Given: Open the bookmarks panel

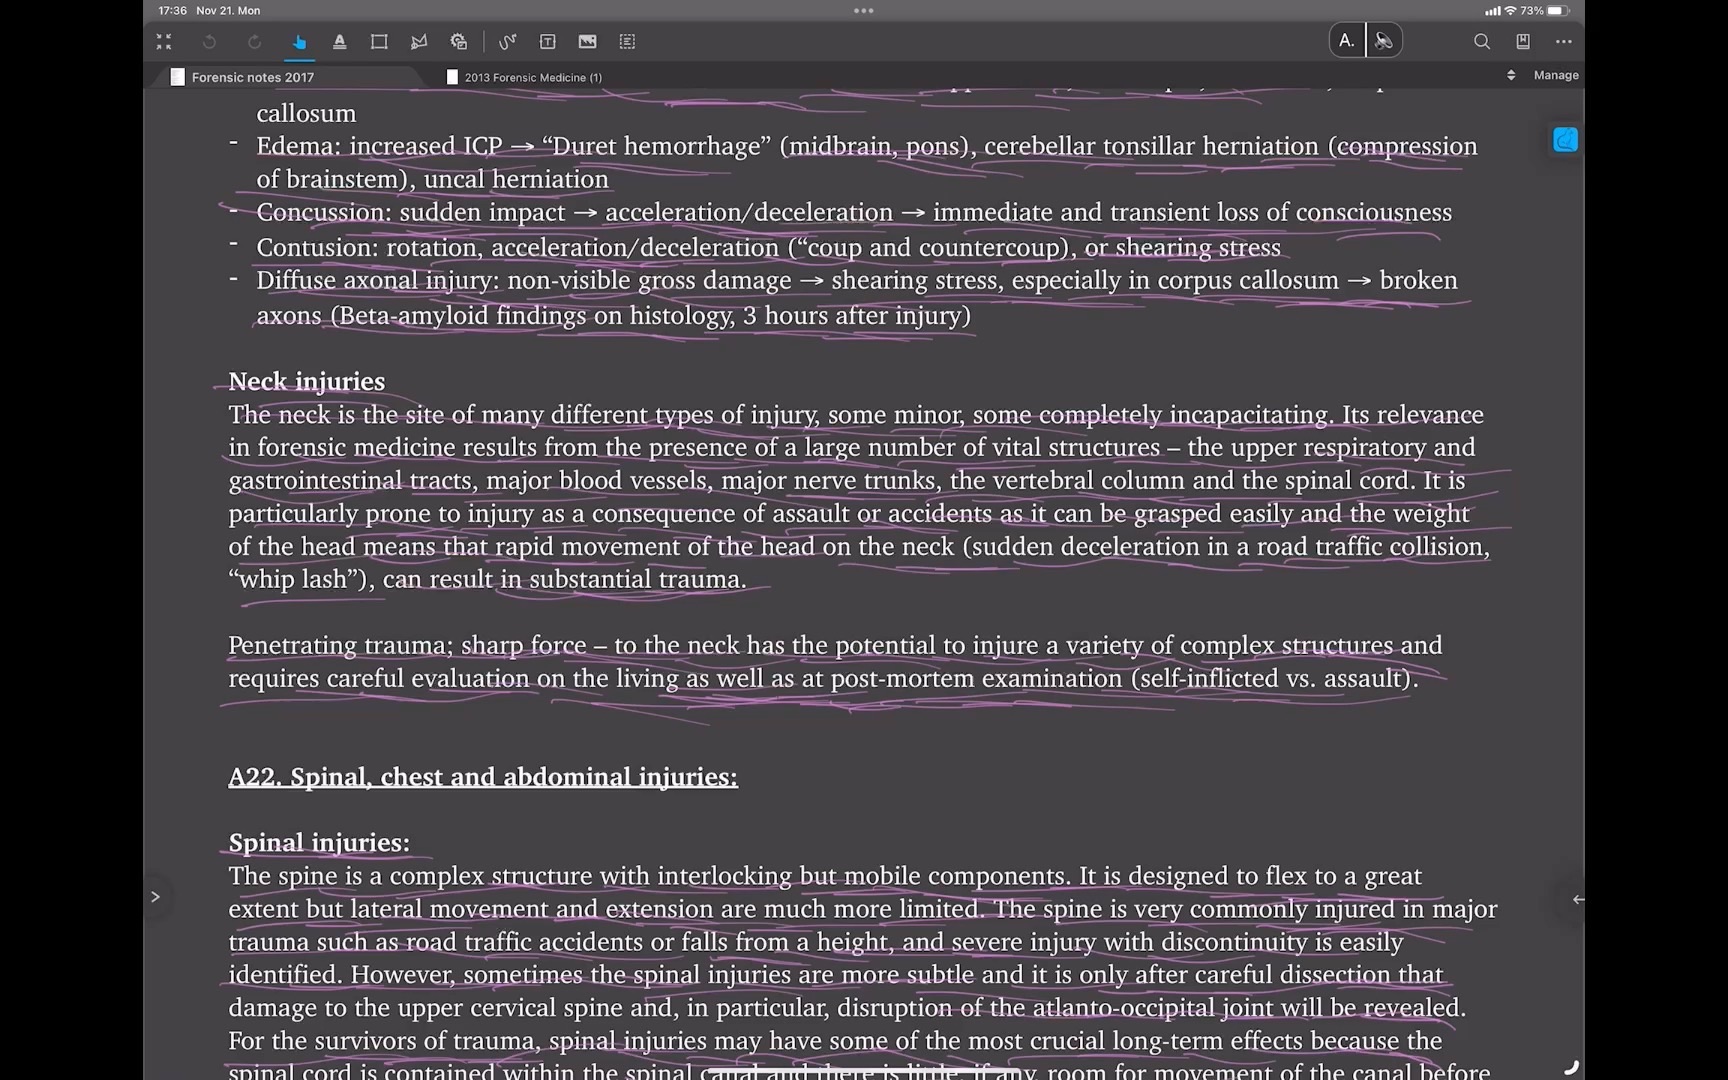Looking at the screenshot, I should (x=1523, y=42).
